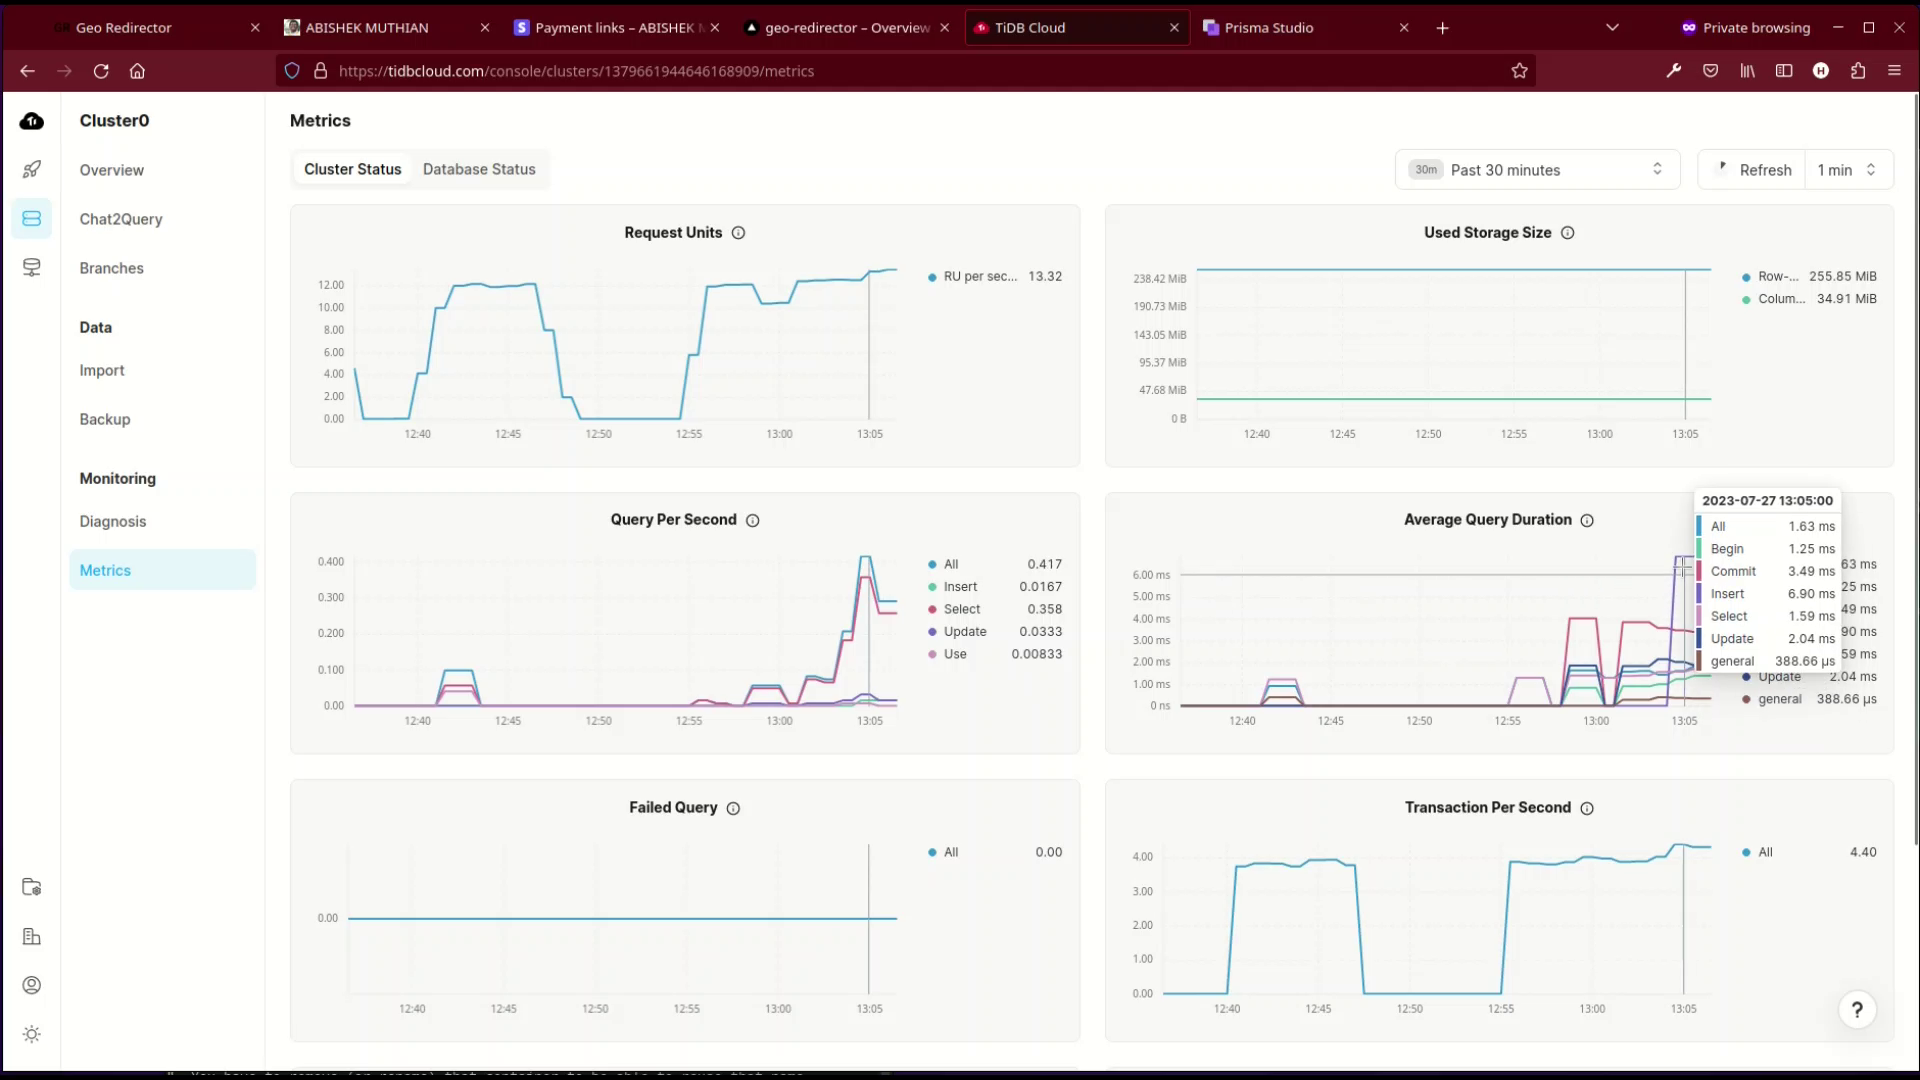Open the Chat2Query link in sidebar
This screenshot has height=1080, width=1920.
click(121, 219)
